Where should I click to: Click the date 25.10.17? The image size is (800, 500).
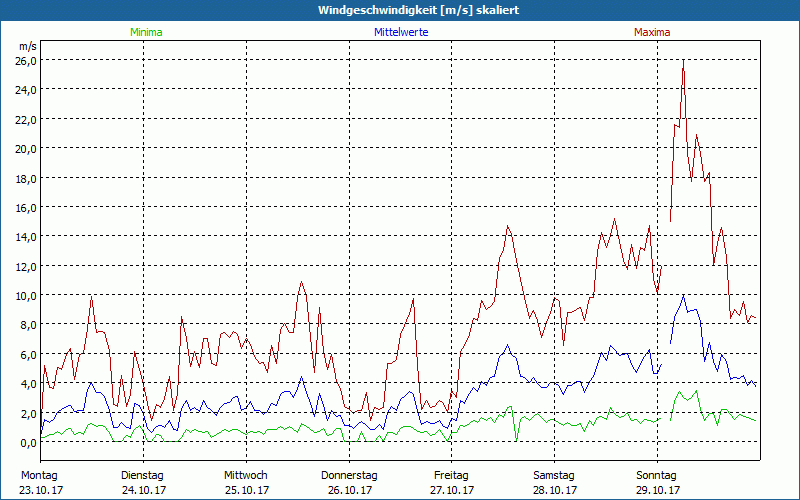pyautogui.click(x=247, y=490)
